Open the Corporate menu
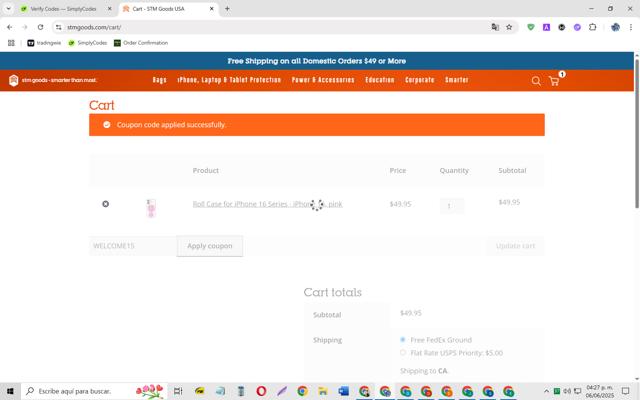This screenshot has width=640, height=400. [420, 80]
